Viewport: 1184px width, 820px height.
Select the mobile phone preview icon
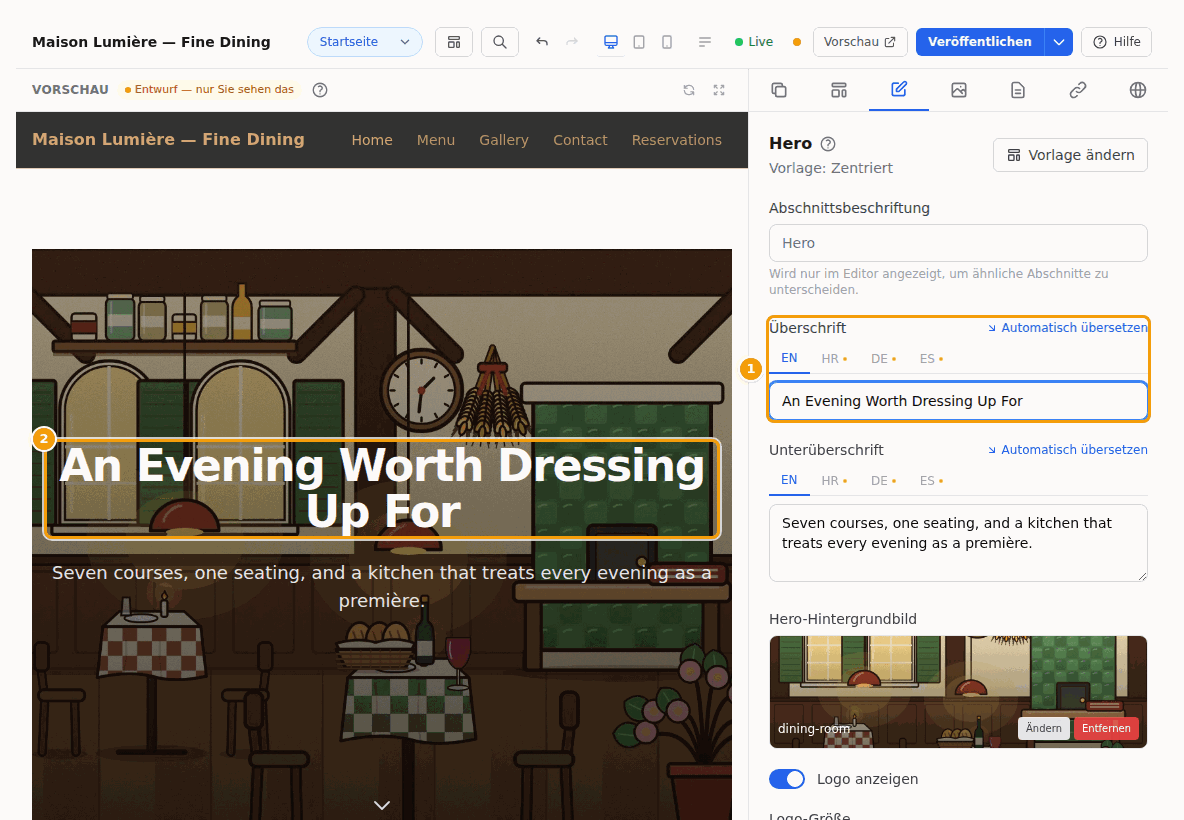coord(667,42)
